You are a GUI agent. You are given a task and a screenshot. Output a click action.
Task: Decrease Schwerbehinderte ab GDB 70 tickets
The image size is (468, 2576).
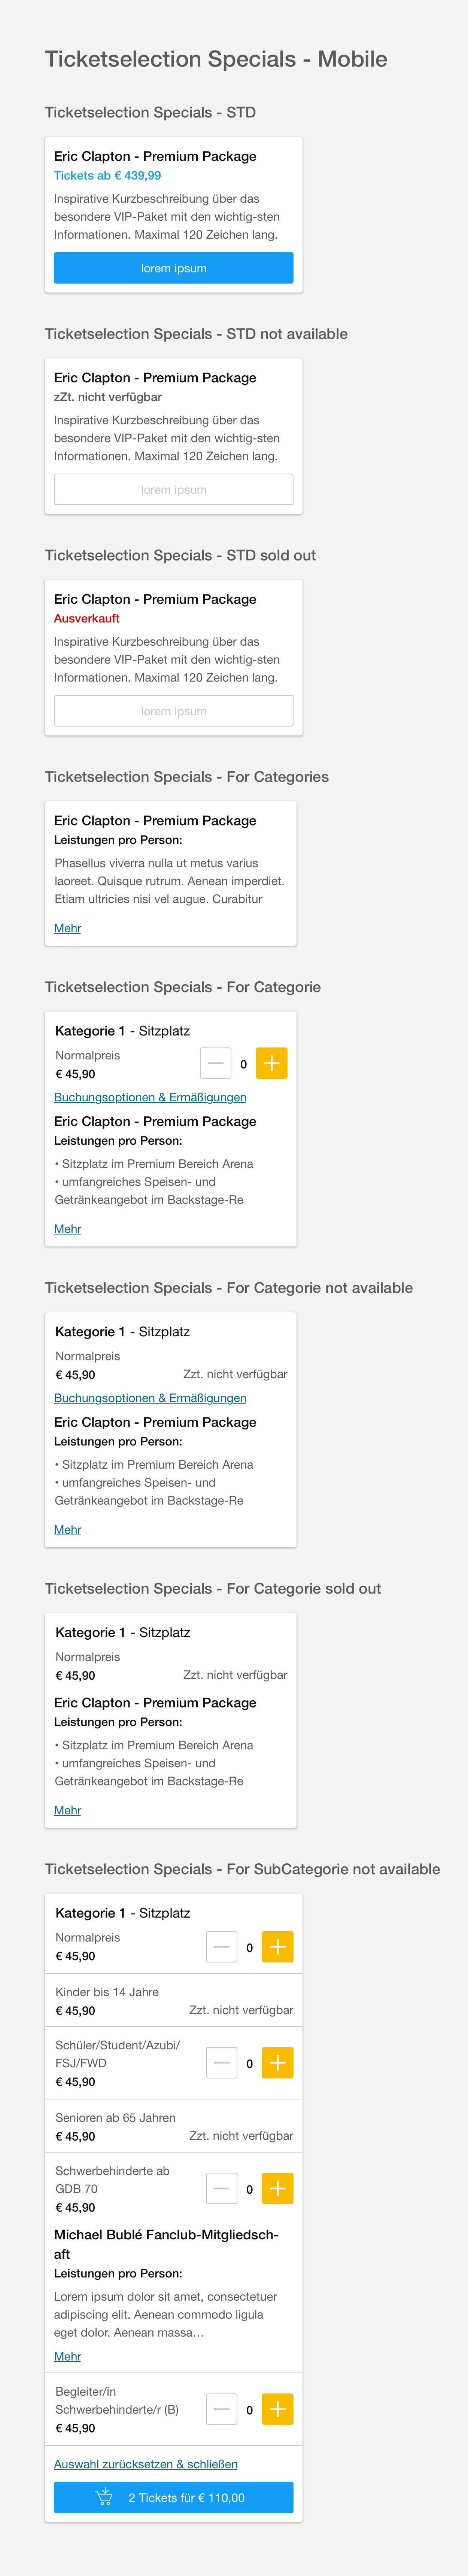point(222,2188)
